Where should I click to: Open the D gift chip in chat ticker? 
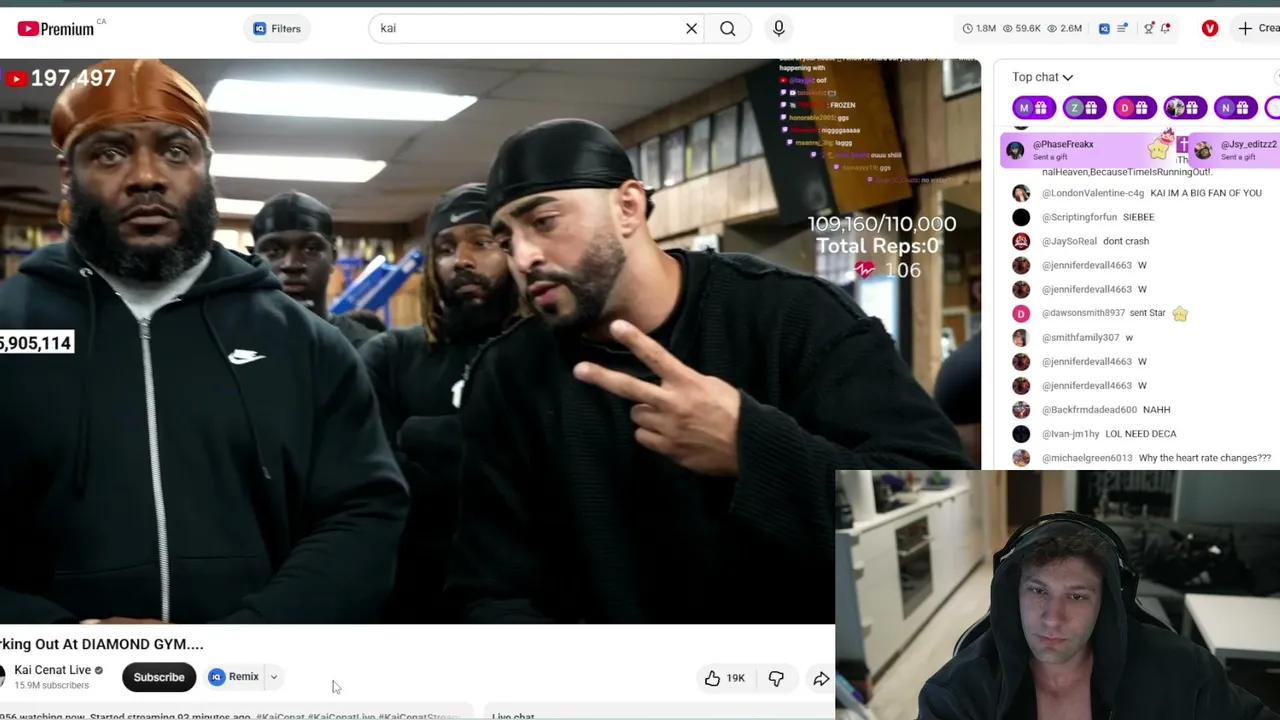click(x=1135, y=108)
